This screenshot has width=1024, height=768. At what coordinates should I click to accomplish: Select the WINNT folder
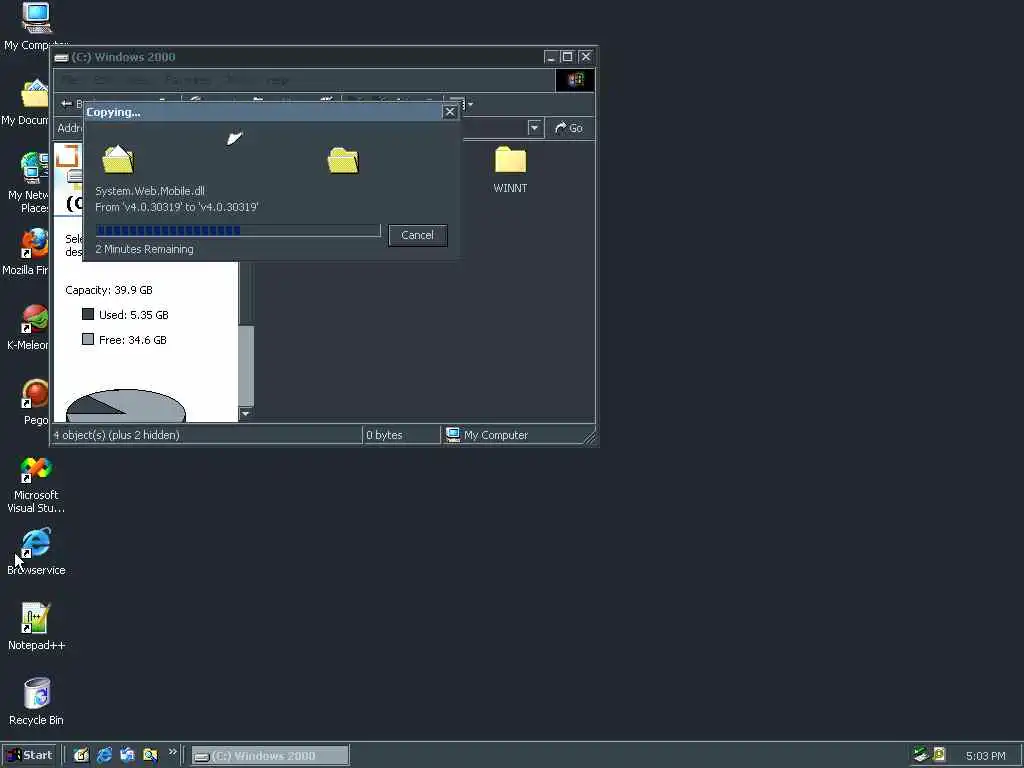pos(510,170)
